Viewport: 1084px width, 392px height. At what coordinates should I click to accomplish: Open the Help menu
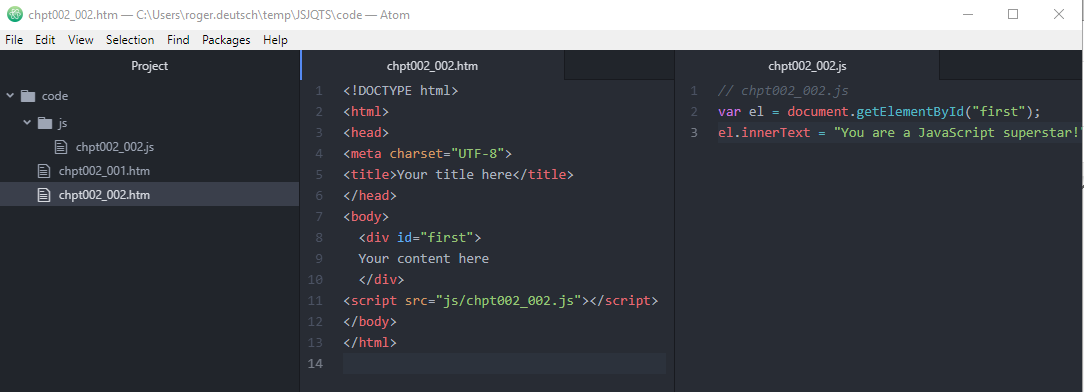[275, 40]
